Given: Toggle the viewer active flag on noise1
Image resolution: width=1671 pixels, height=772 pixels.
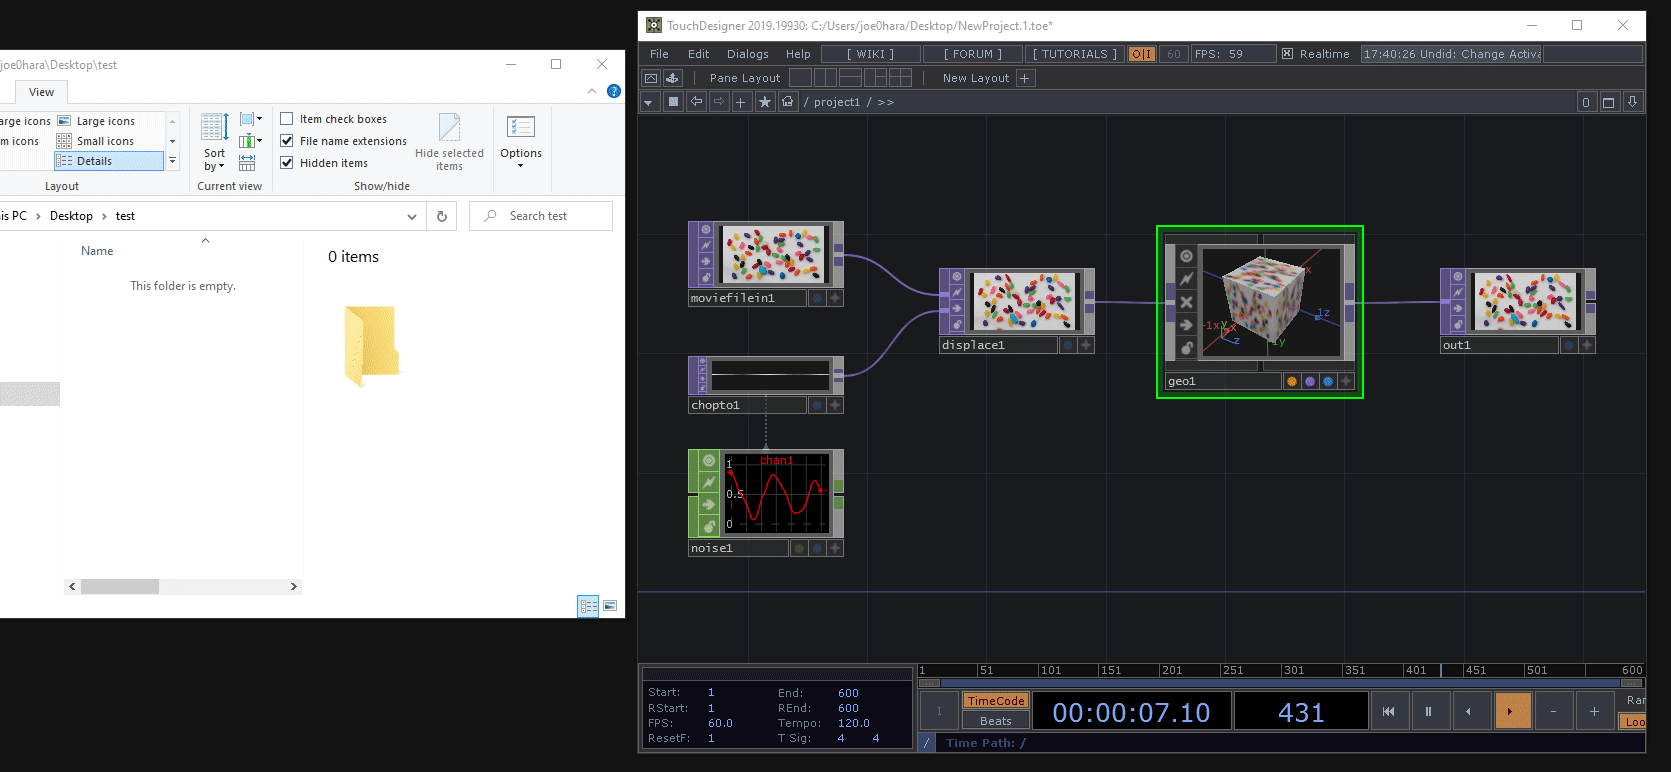Looking at the screenshot, I should (709, 461).
